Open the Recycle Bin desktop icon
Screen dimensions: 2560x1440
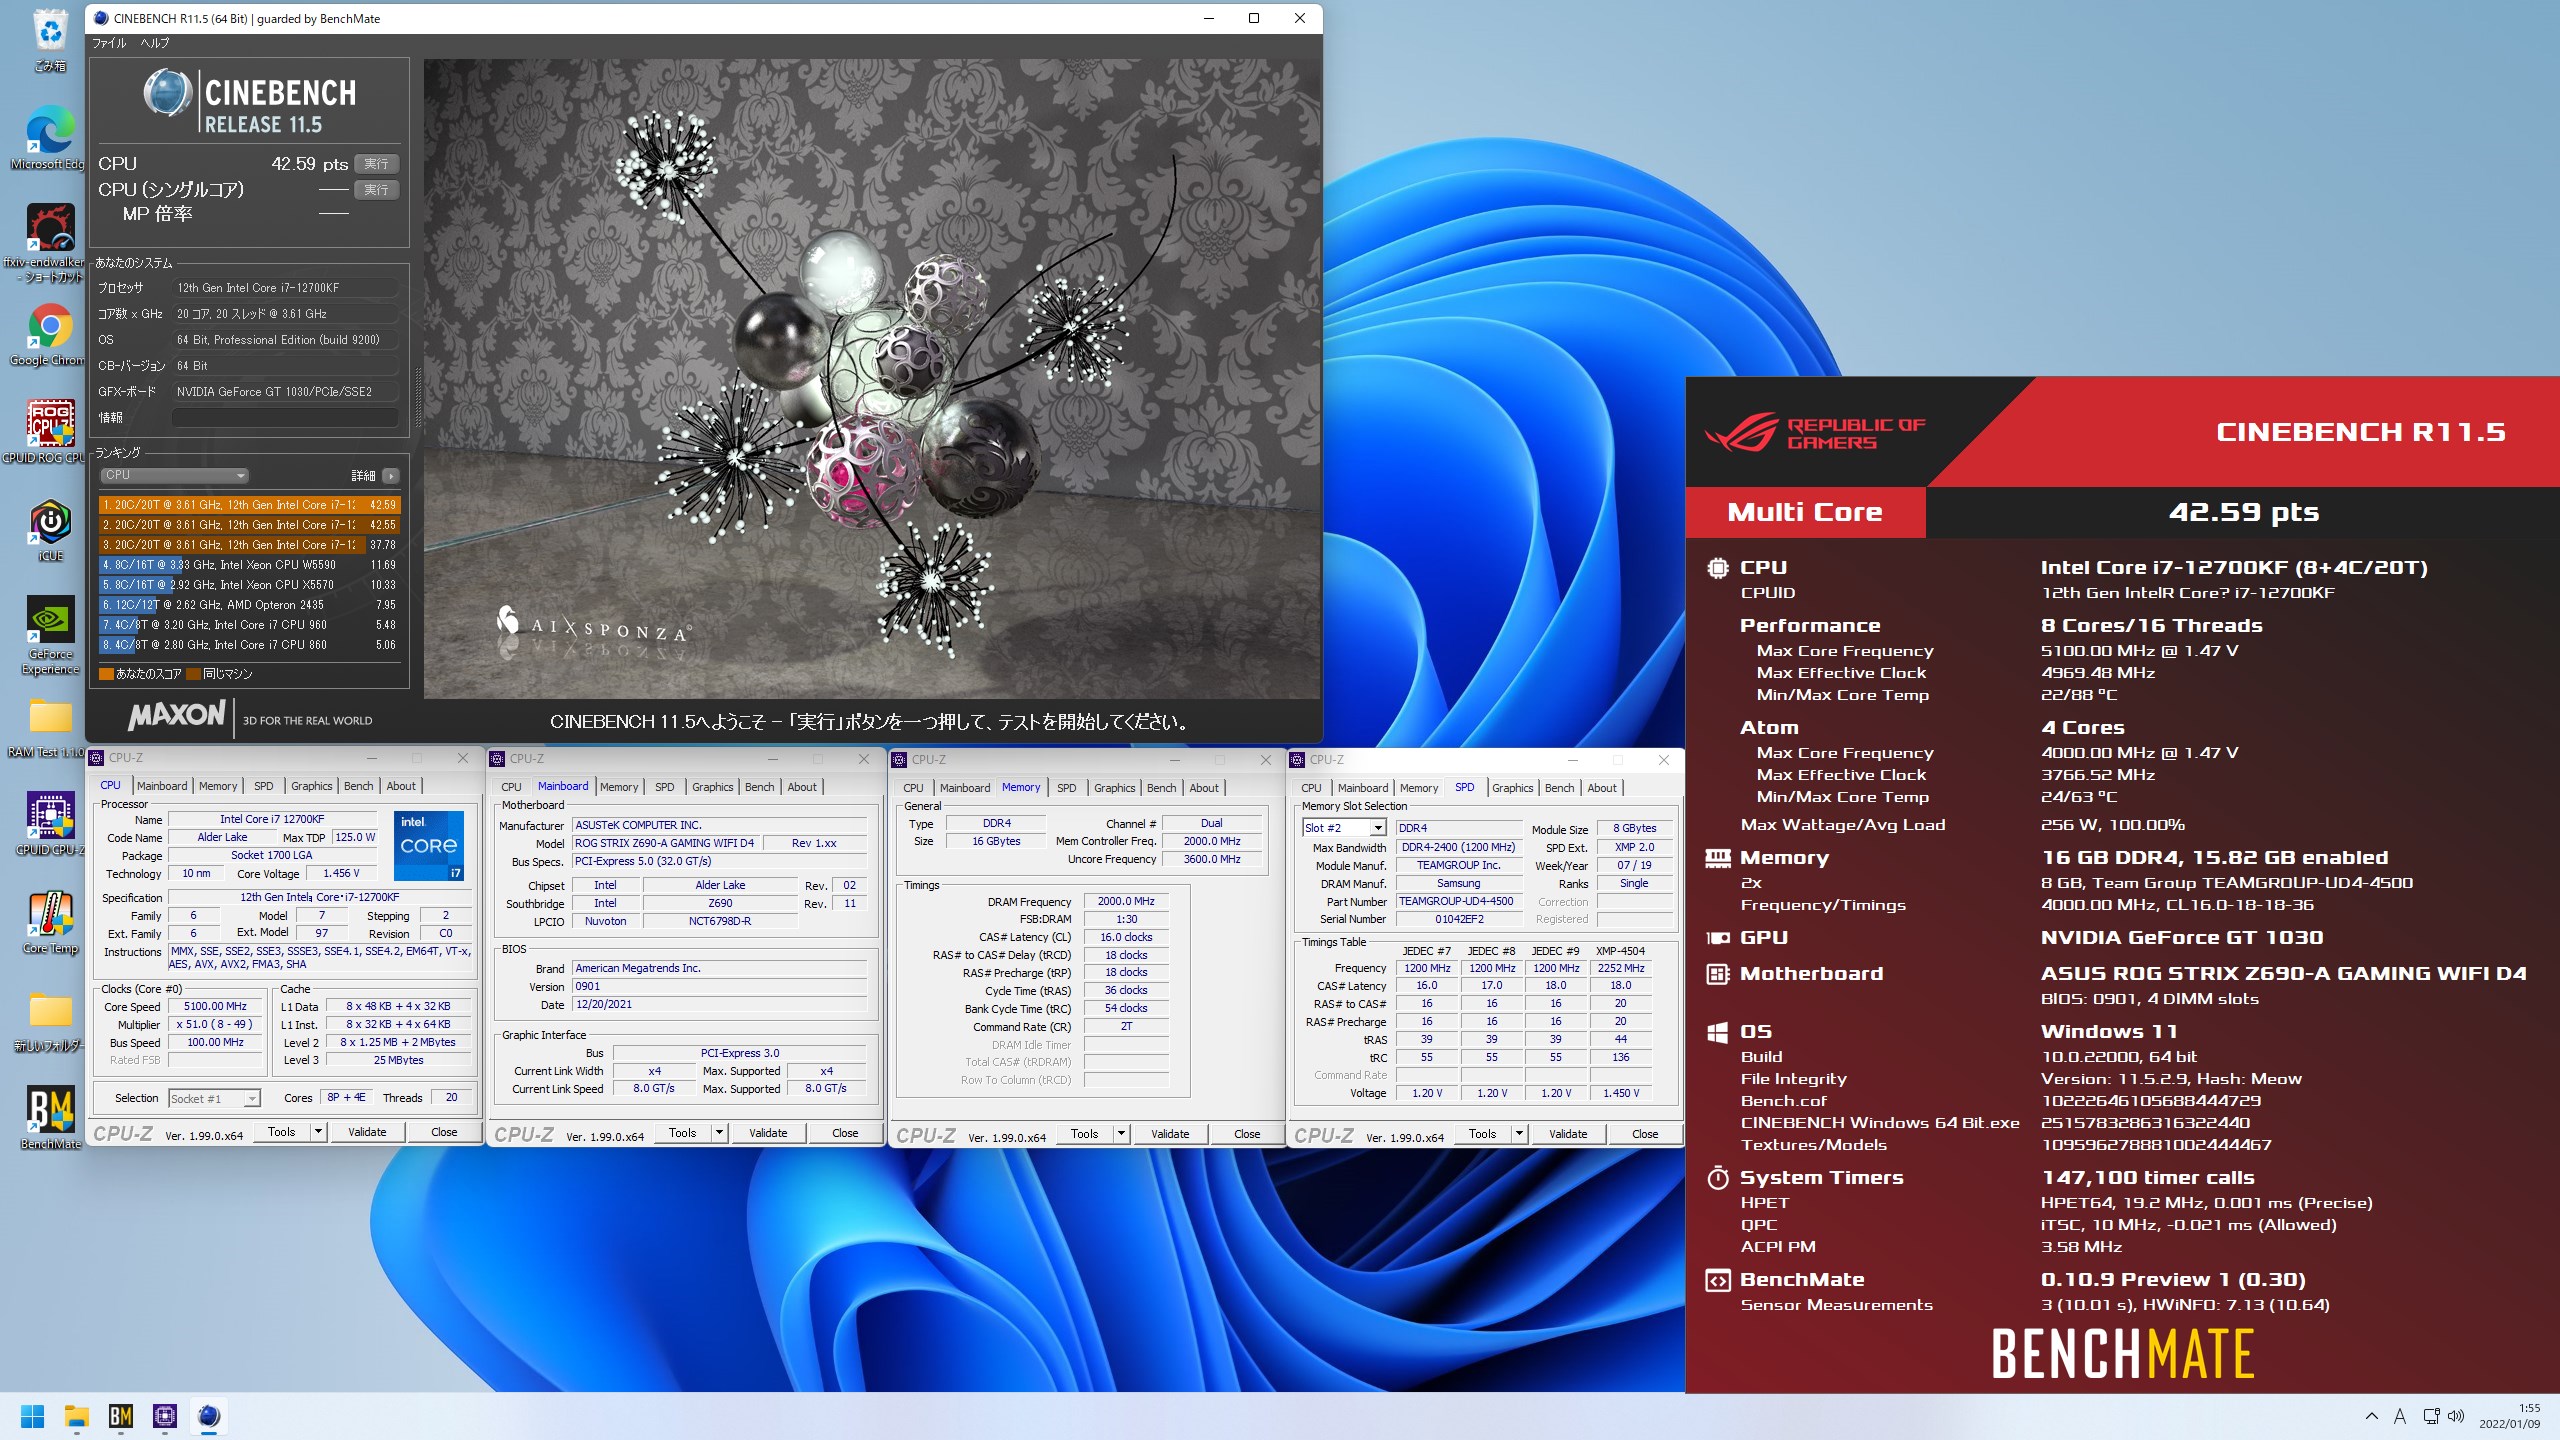point(50,40)
